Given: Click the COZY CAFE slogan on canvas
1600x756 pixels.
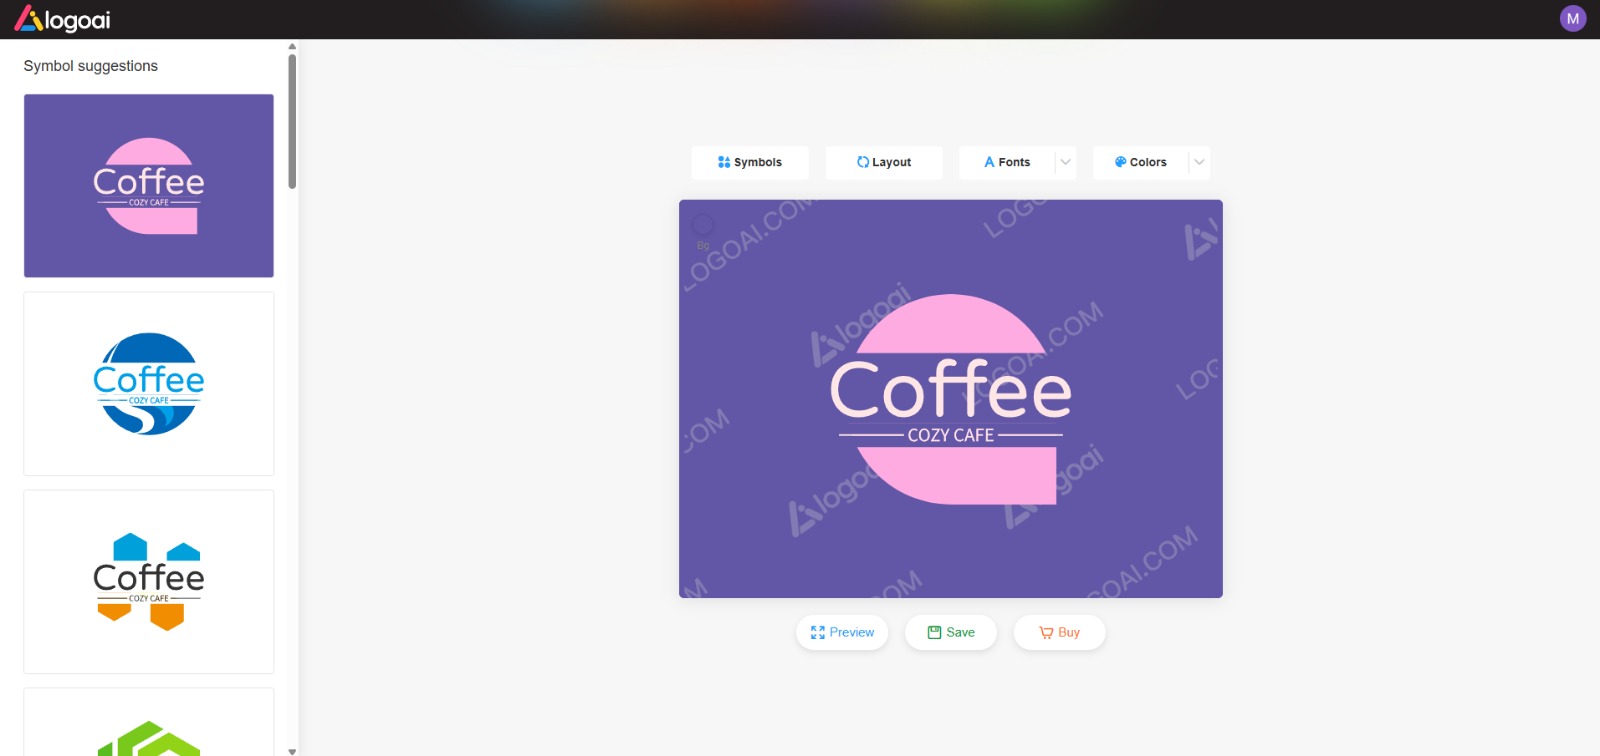Looking at the screenshot, I should click(x=950, y=435).
